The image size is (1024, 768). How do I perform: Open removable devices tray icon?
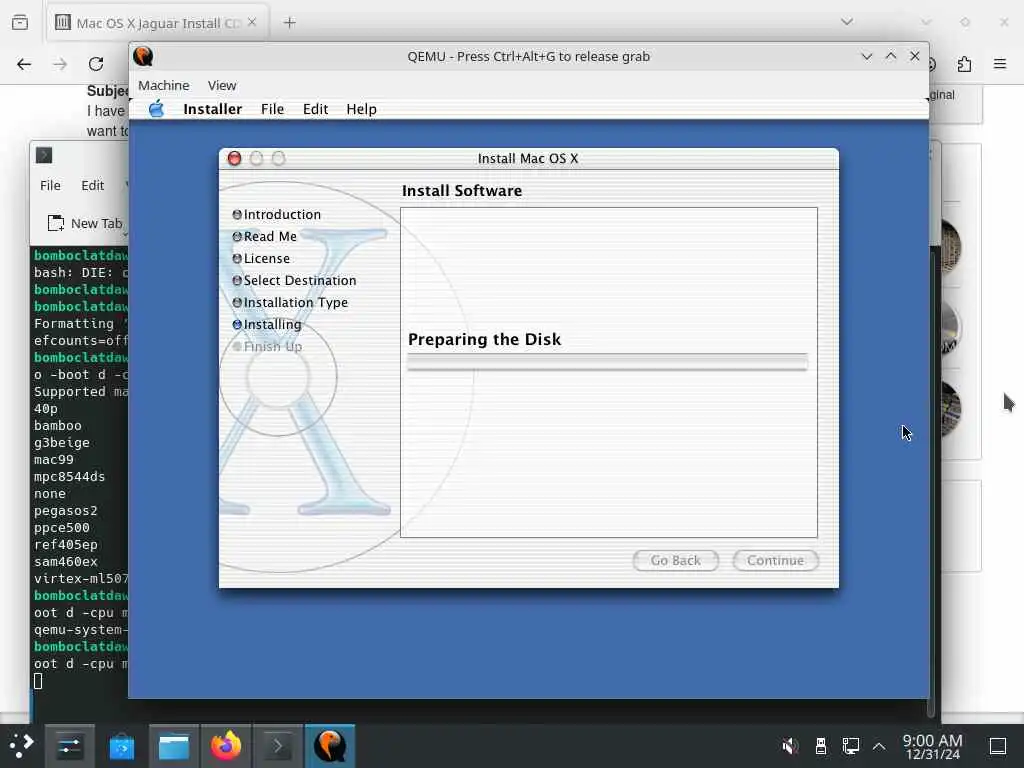coord(821,746)
